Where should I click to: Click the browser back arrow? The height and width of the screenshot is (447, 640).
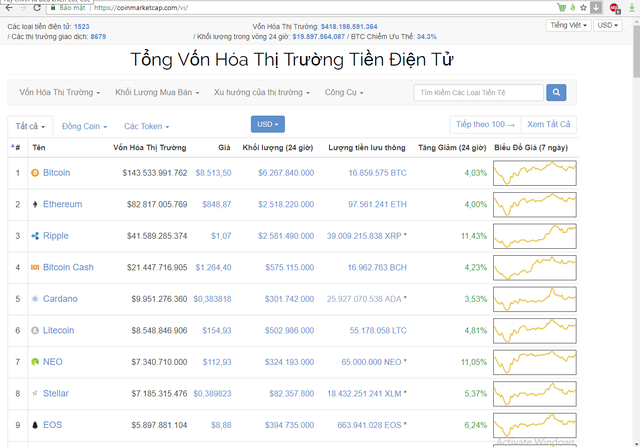(x=9, y=7)
